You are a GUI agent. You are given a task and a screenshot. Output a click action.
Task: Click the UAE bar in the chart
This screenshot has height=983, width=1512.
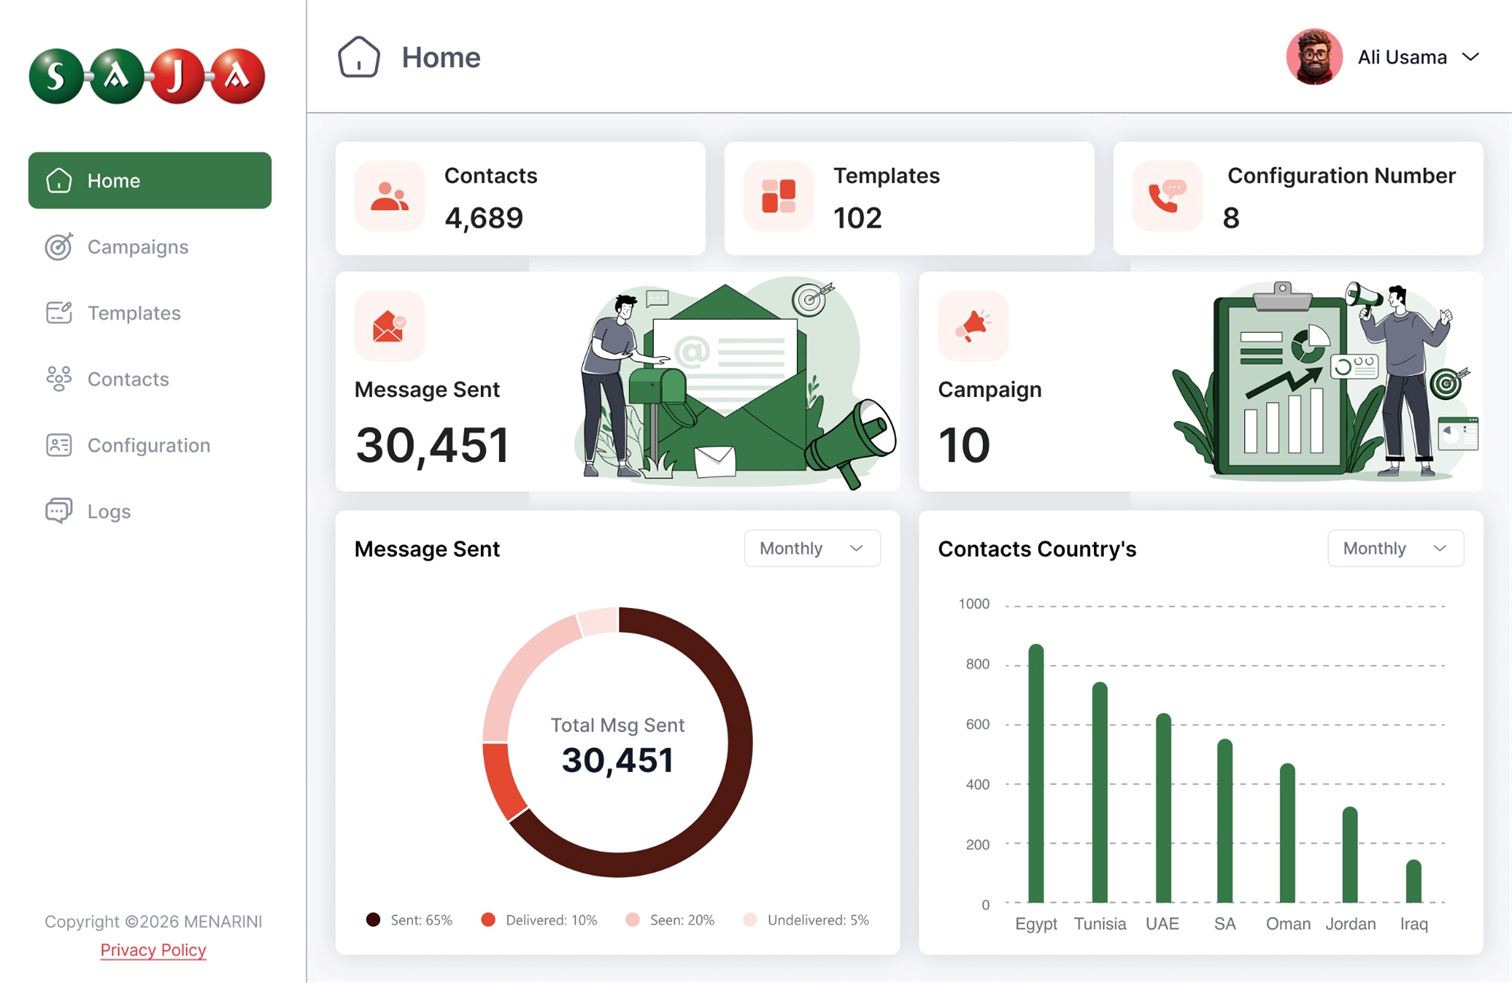[x=1163, y=808]
